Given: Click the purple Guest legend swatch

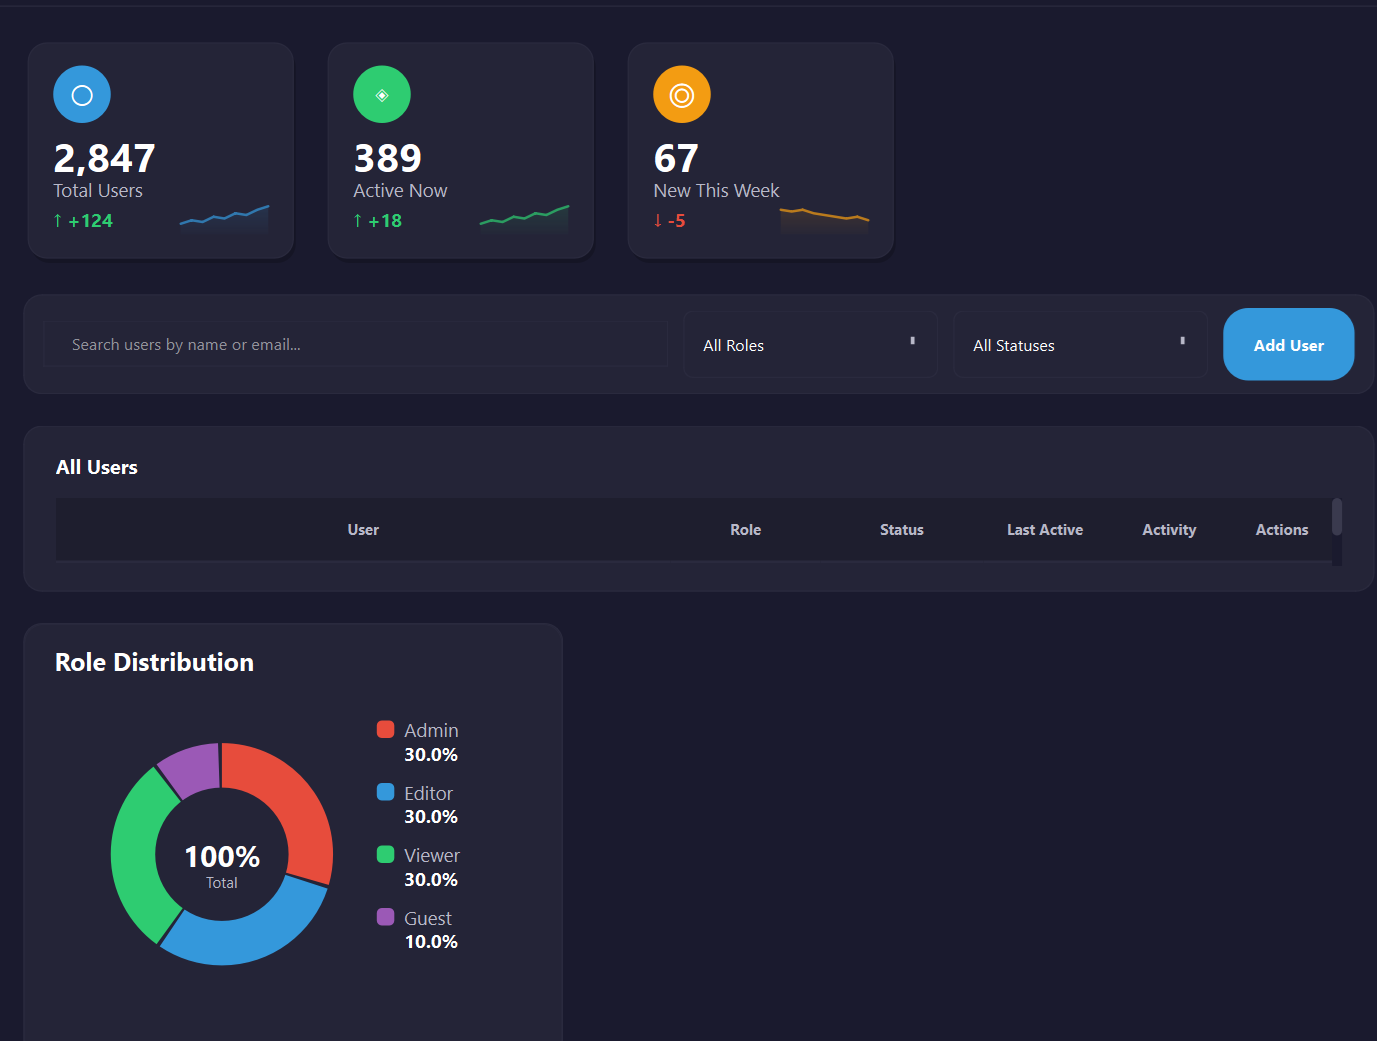Looking at the screenshot, I should coord(385,916).
